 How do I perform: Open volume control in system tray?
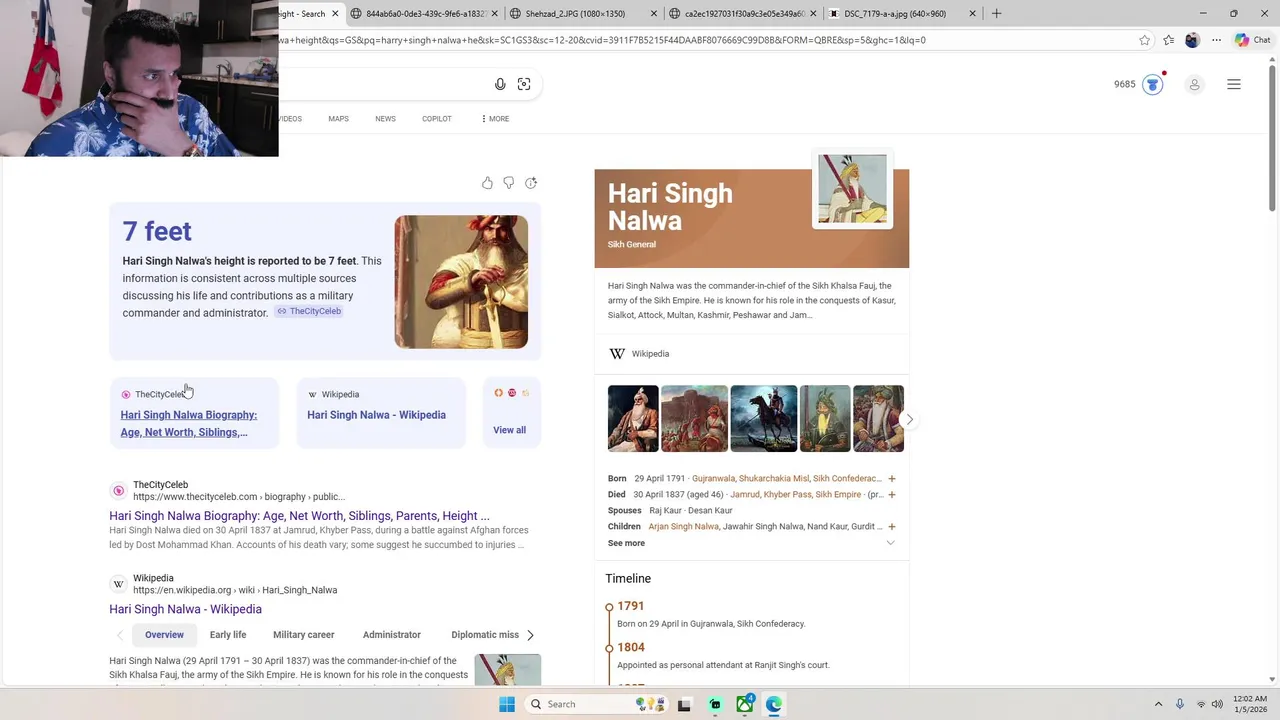point(1217,704)
